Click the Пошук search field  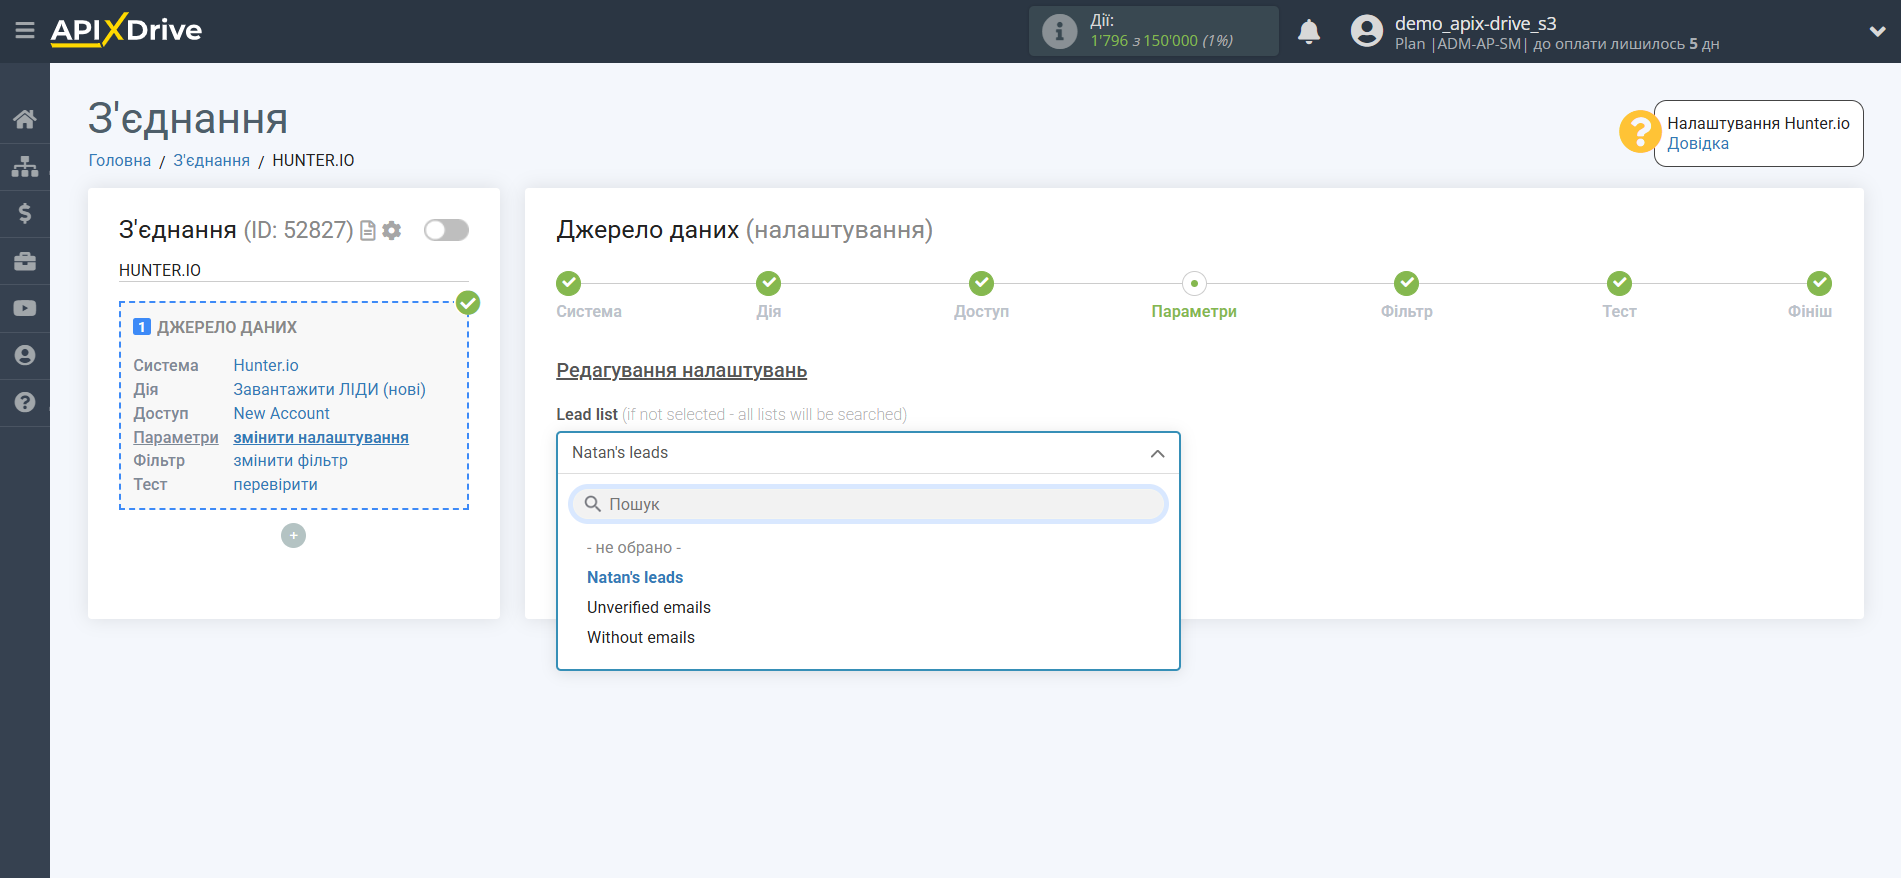[868, 504]
